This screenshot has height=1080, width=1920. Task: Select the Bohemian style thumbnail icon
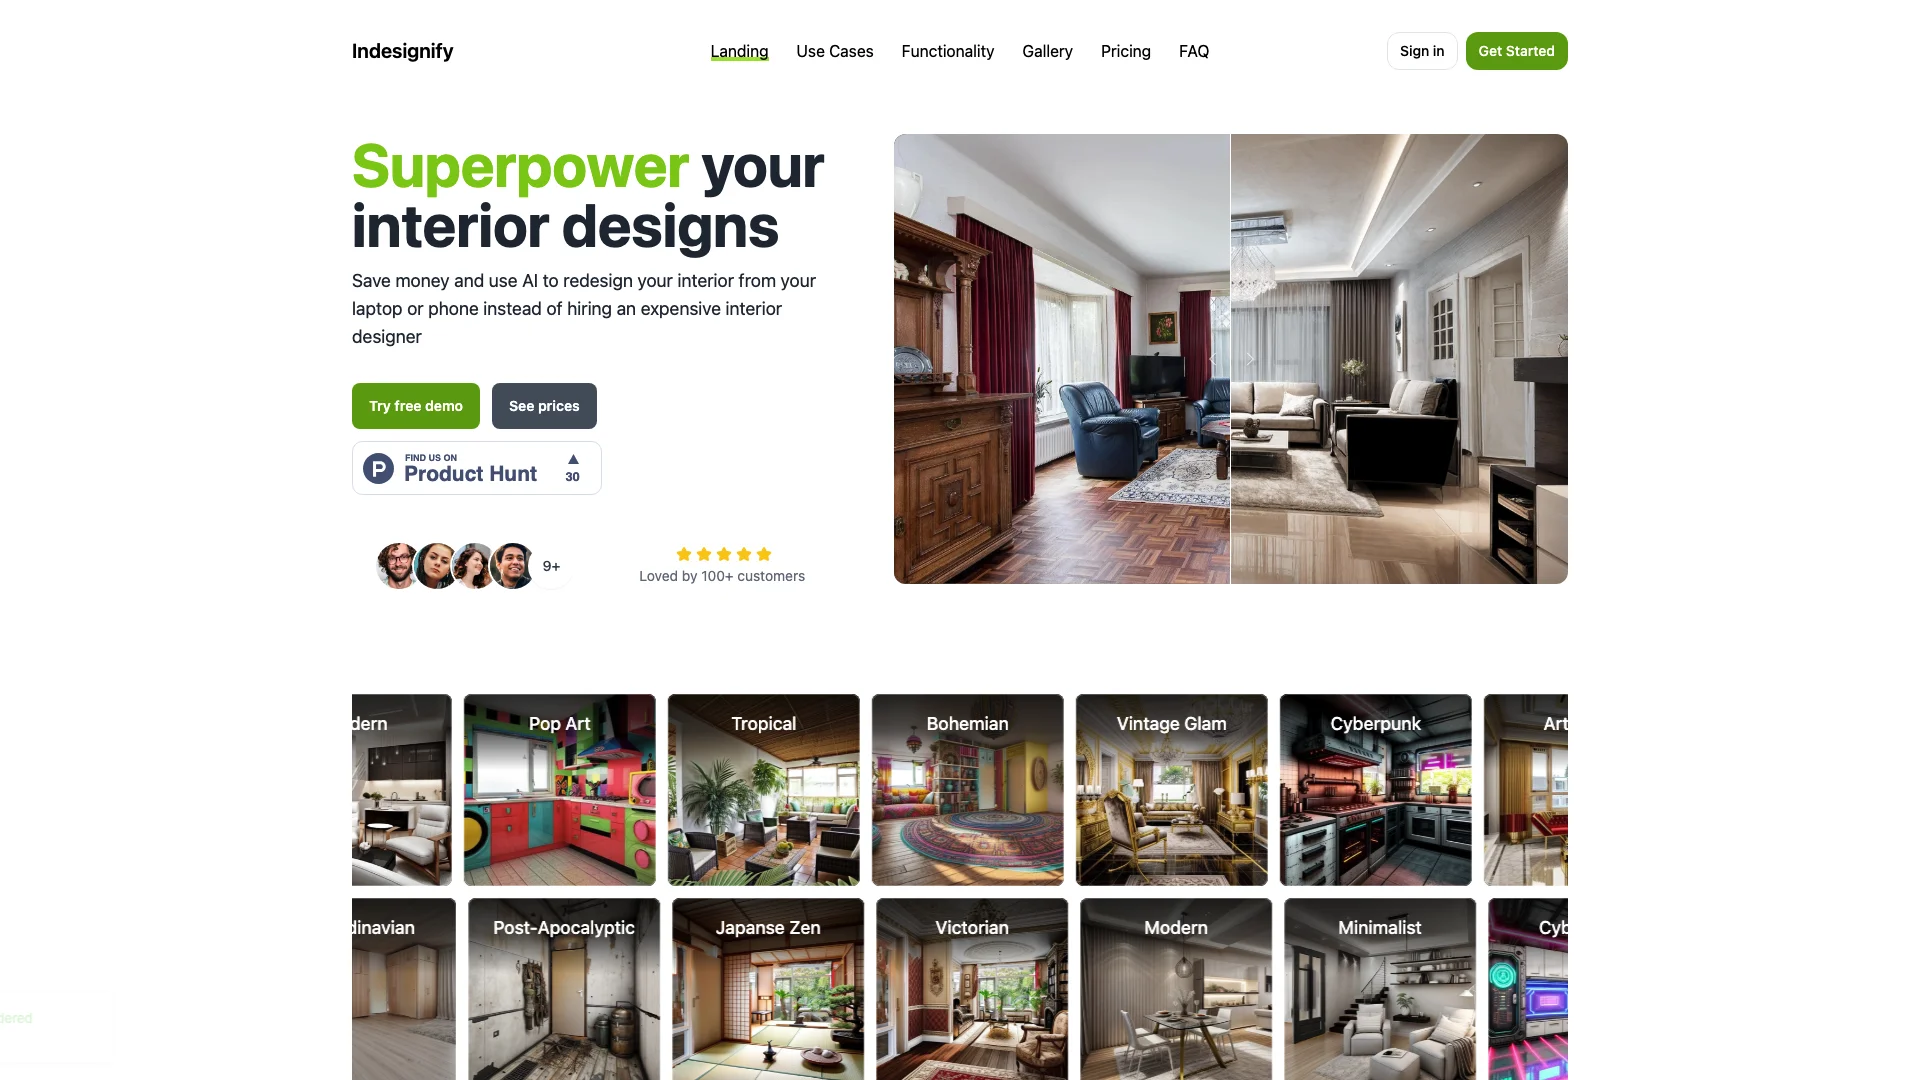click(969, 789)
